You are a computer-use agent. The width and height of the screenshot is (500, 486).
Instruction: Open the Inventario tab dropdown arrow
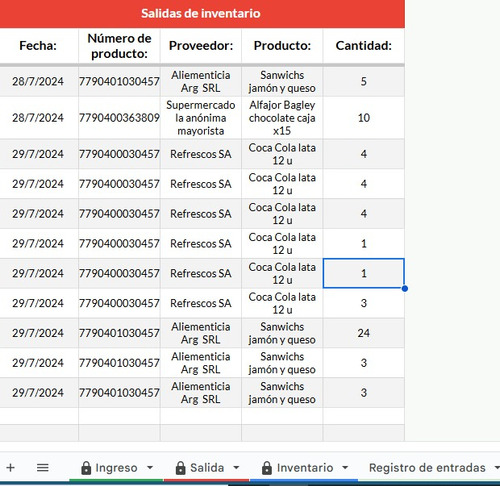(x=345, y=468)
